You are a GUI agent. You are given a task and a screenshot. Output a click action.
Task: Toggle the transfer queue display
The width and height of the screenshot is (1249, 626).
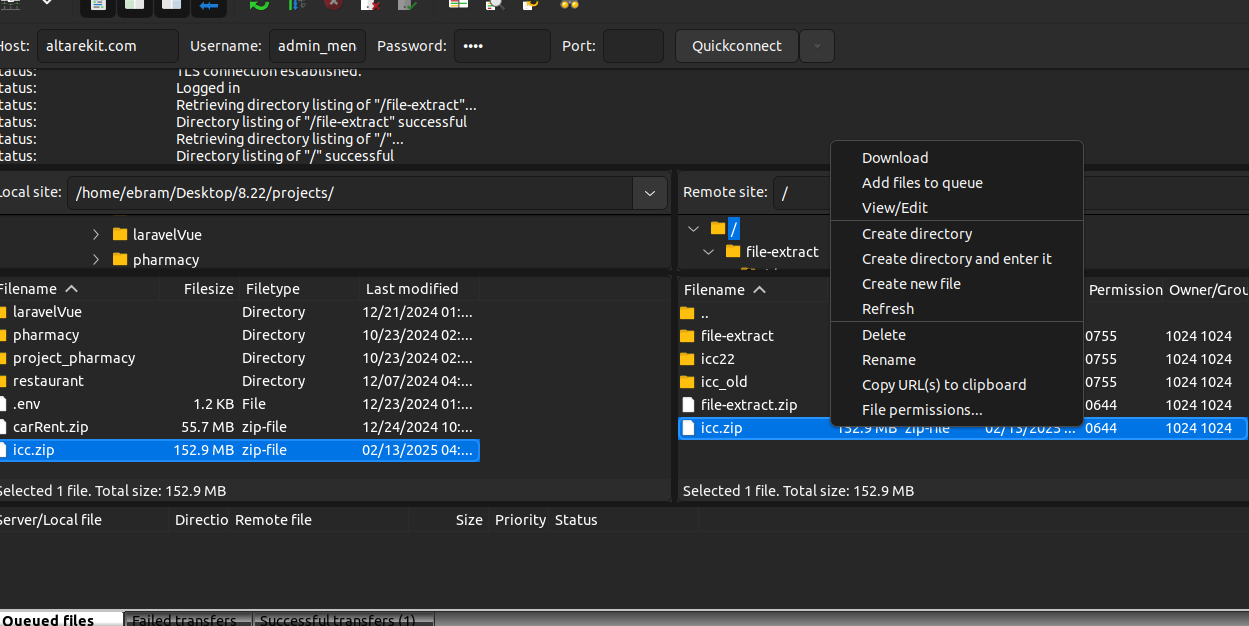click(x=209, y=5)
